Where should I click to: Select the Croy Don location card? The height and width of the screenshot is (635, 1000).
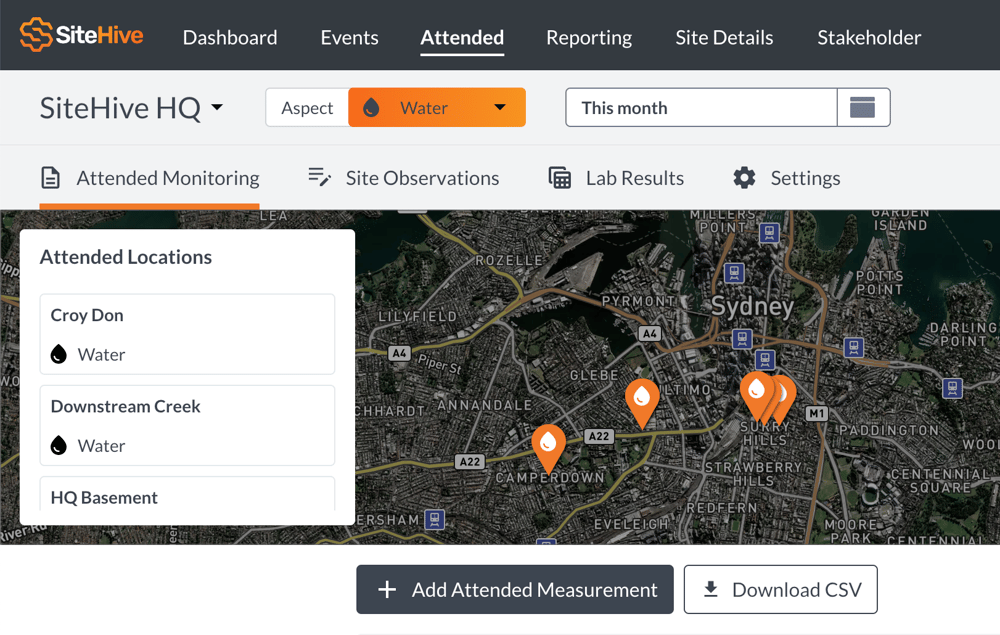coord(187,334)
